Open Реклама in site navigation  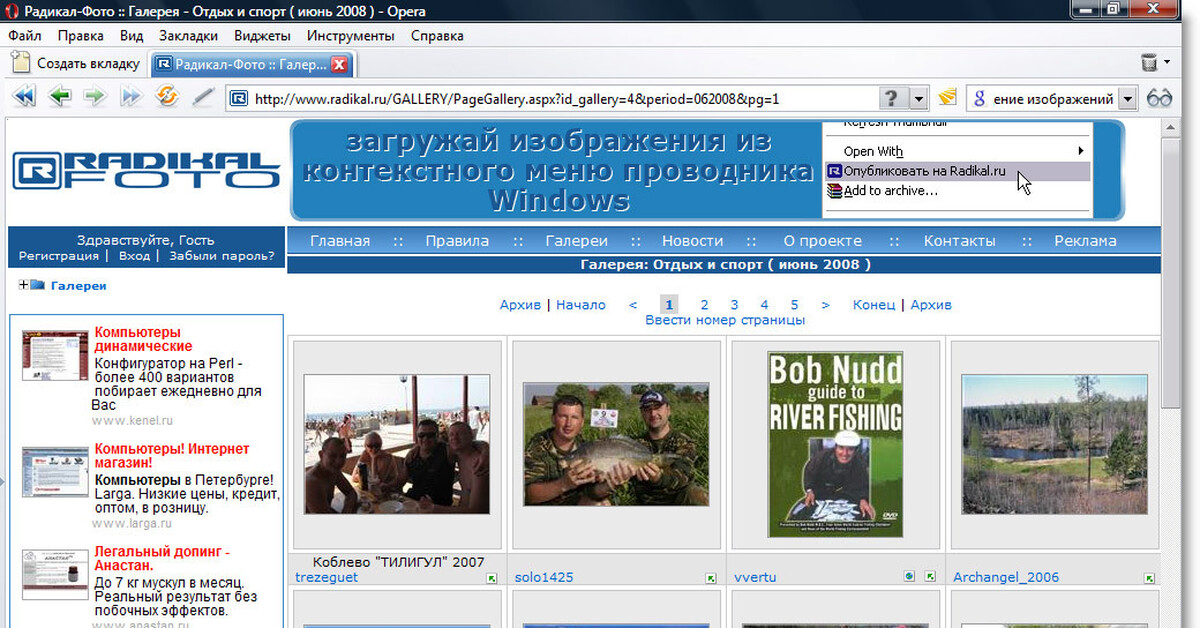tap(1085, 241)
